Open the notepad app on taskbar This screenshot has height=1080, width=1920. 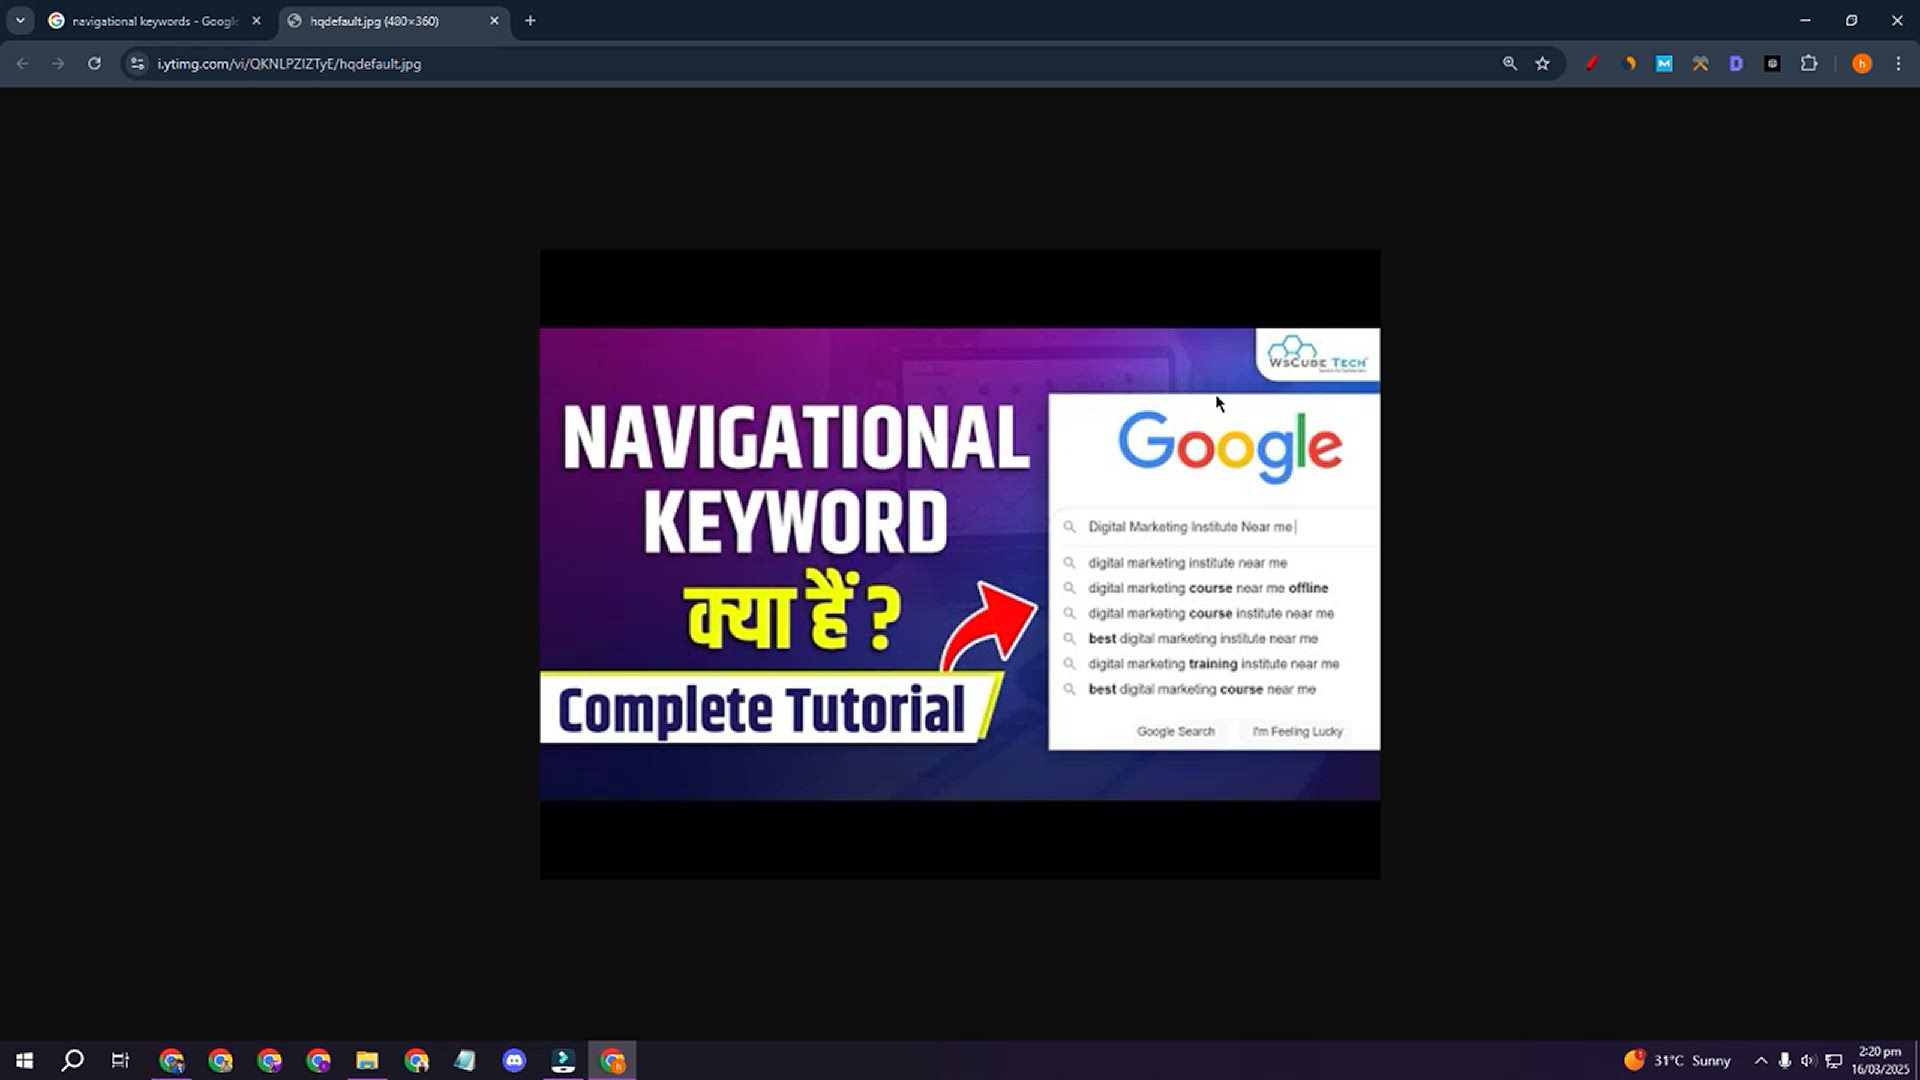tap(465, 1061)
